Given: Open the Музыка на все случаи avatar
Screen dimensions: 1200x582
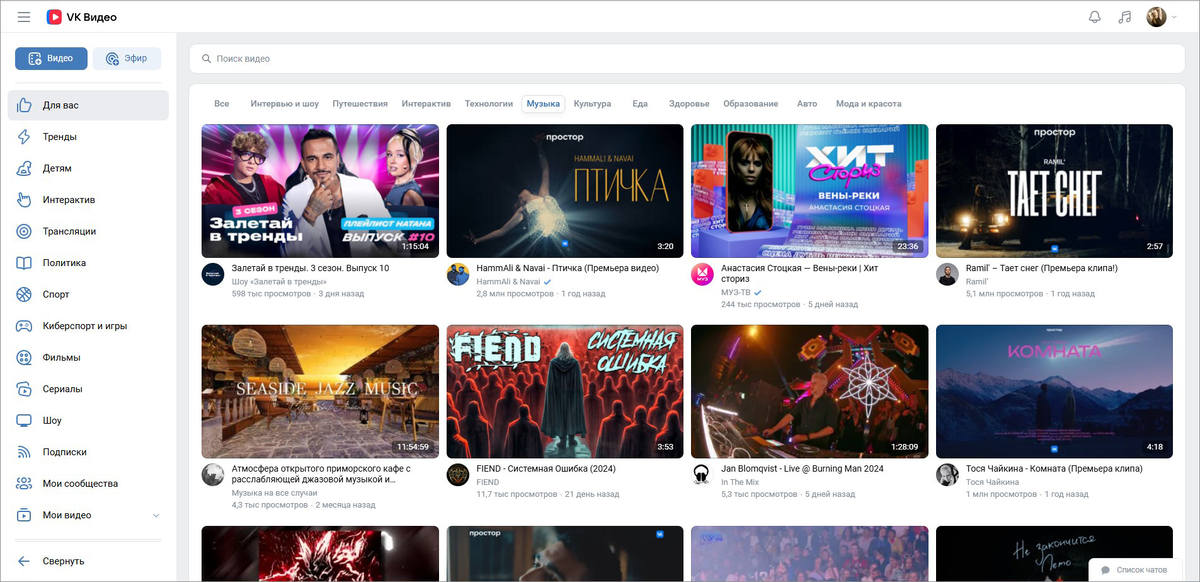Looking at the screenshot, I should click(x=213, y=475).
